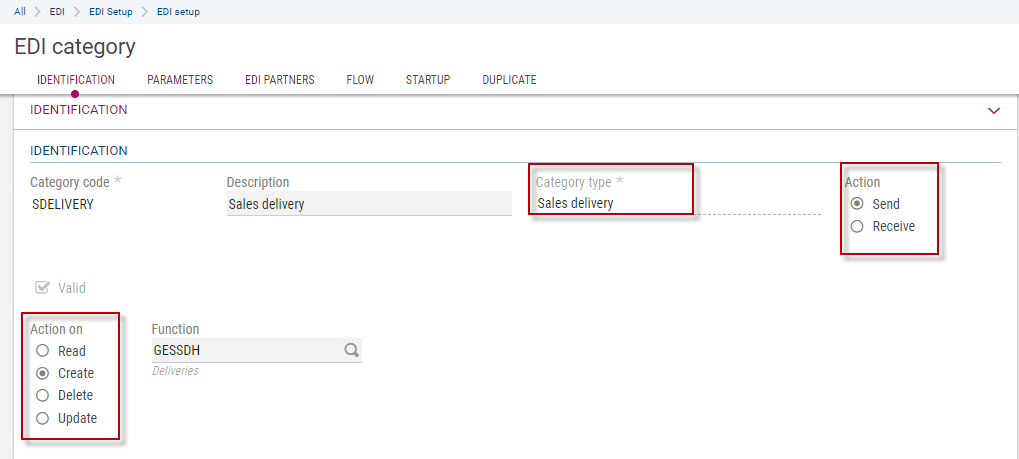
Task: Navigate to EDI breadcrumb link
Action: pyautogui.click(x=57, y=11)
